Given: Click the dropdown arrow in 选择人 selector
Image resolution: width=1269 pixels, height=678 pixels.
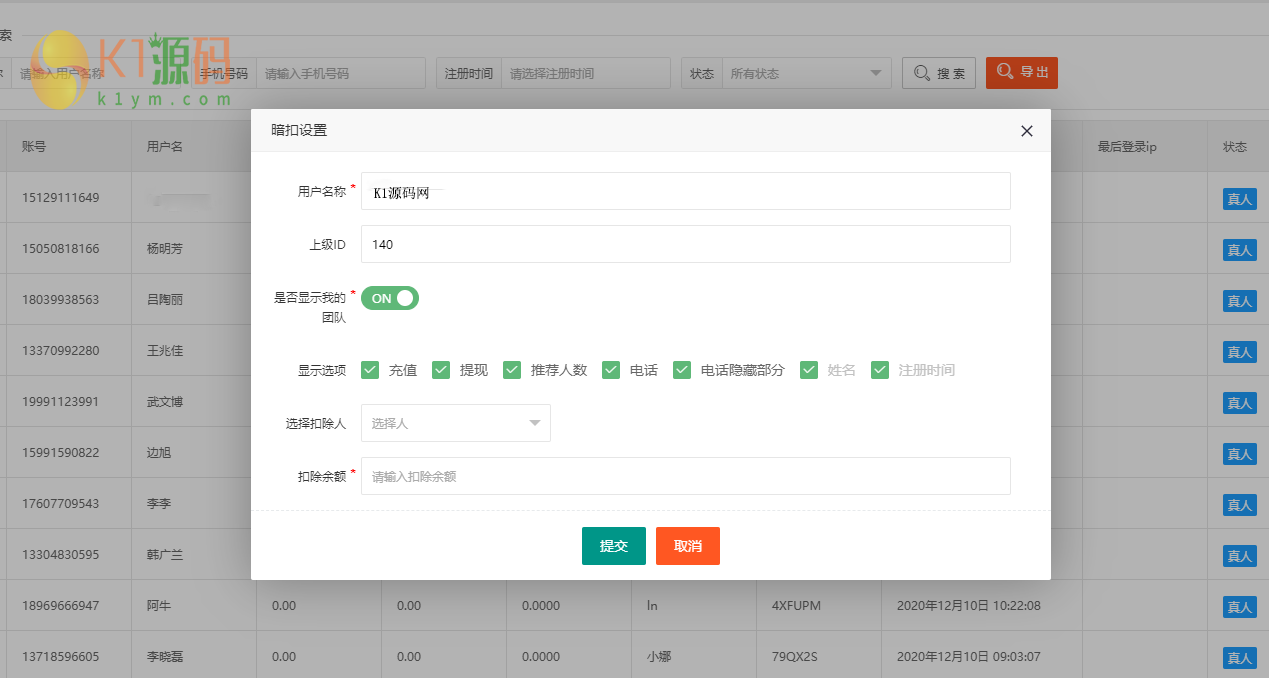Looking at the screenshot, I should click(x=535, y=422).
